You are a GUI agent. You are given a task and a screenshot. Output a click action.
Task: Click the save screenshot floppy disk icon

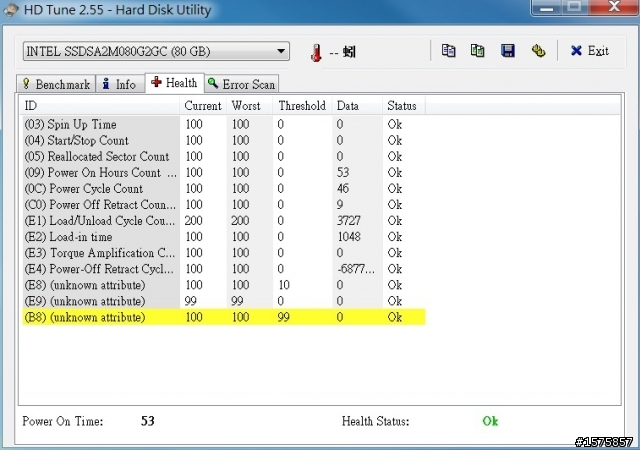507,51
